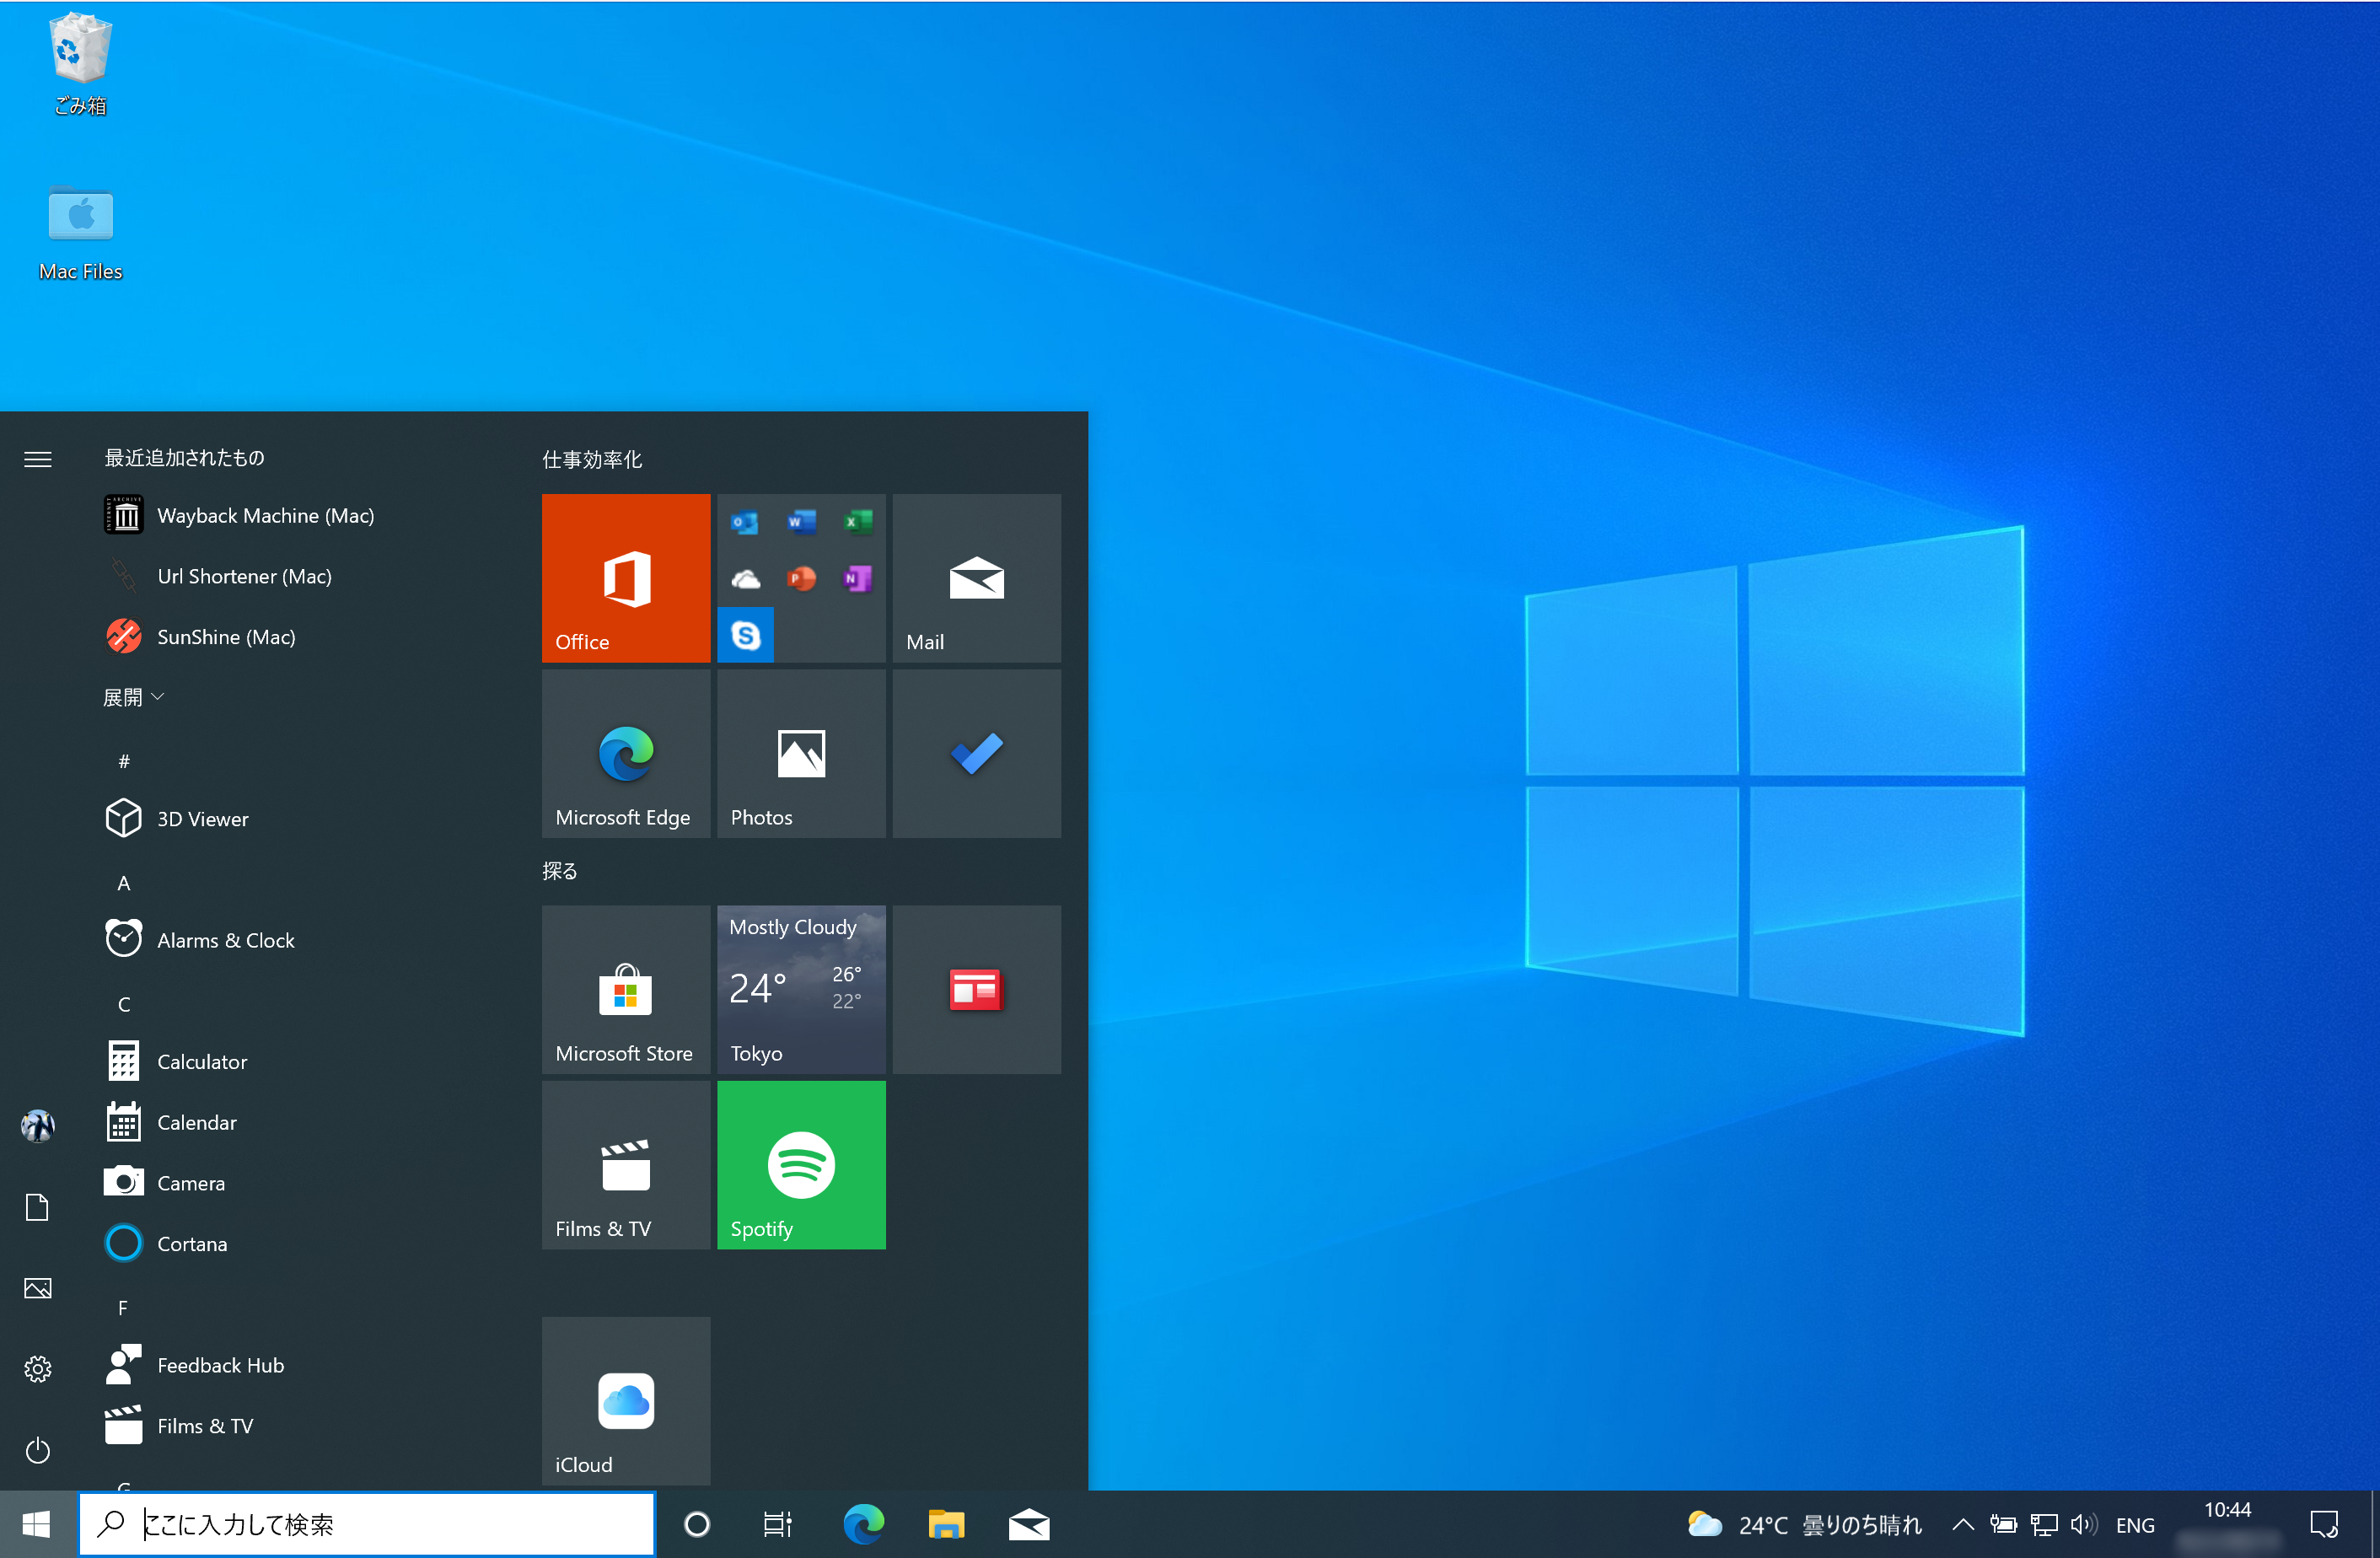Open Alarms & Clock in the app list

pos(225,939)
